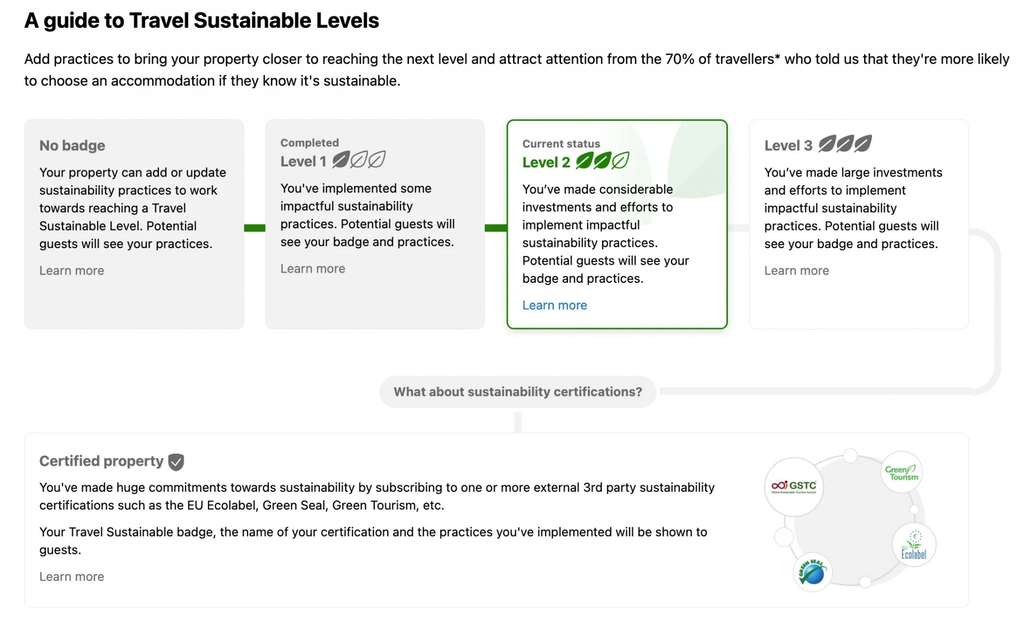Click the EU Ecolabel logo
Screen dimensions: 1024x621
(x=914, y=545)
